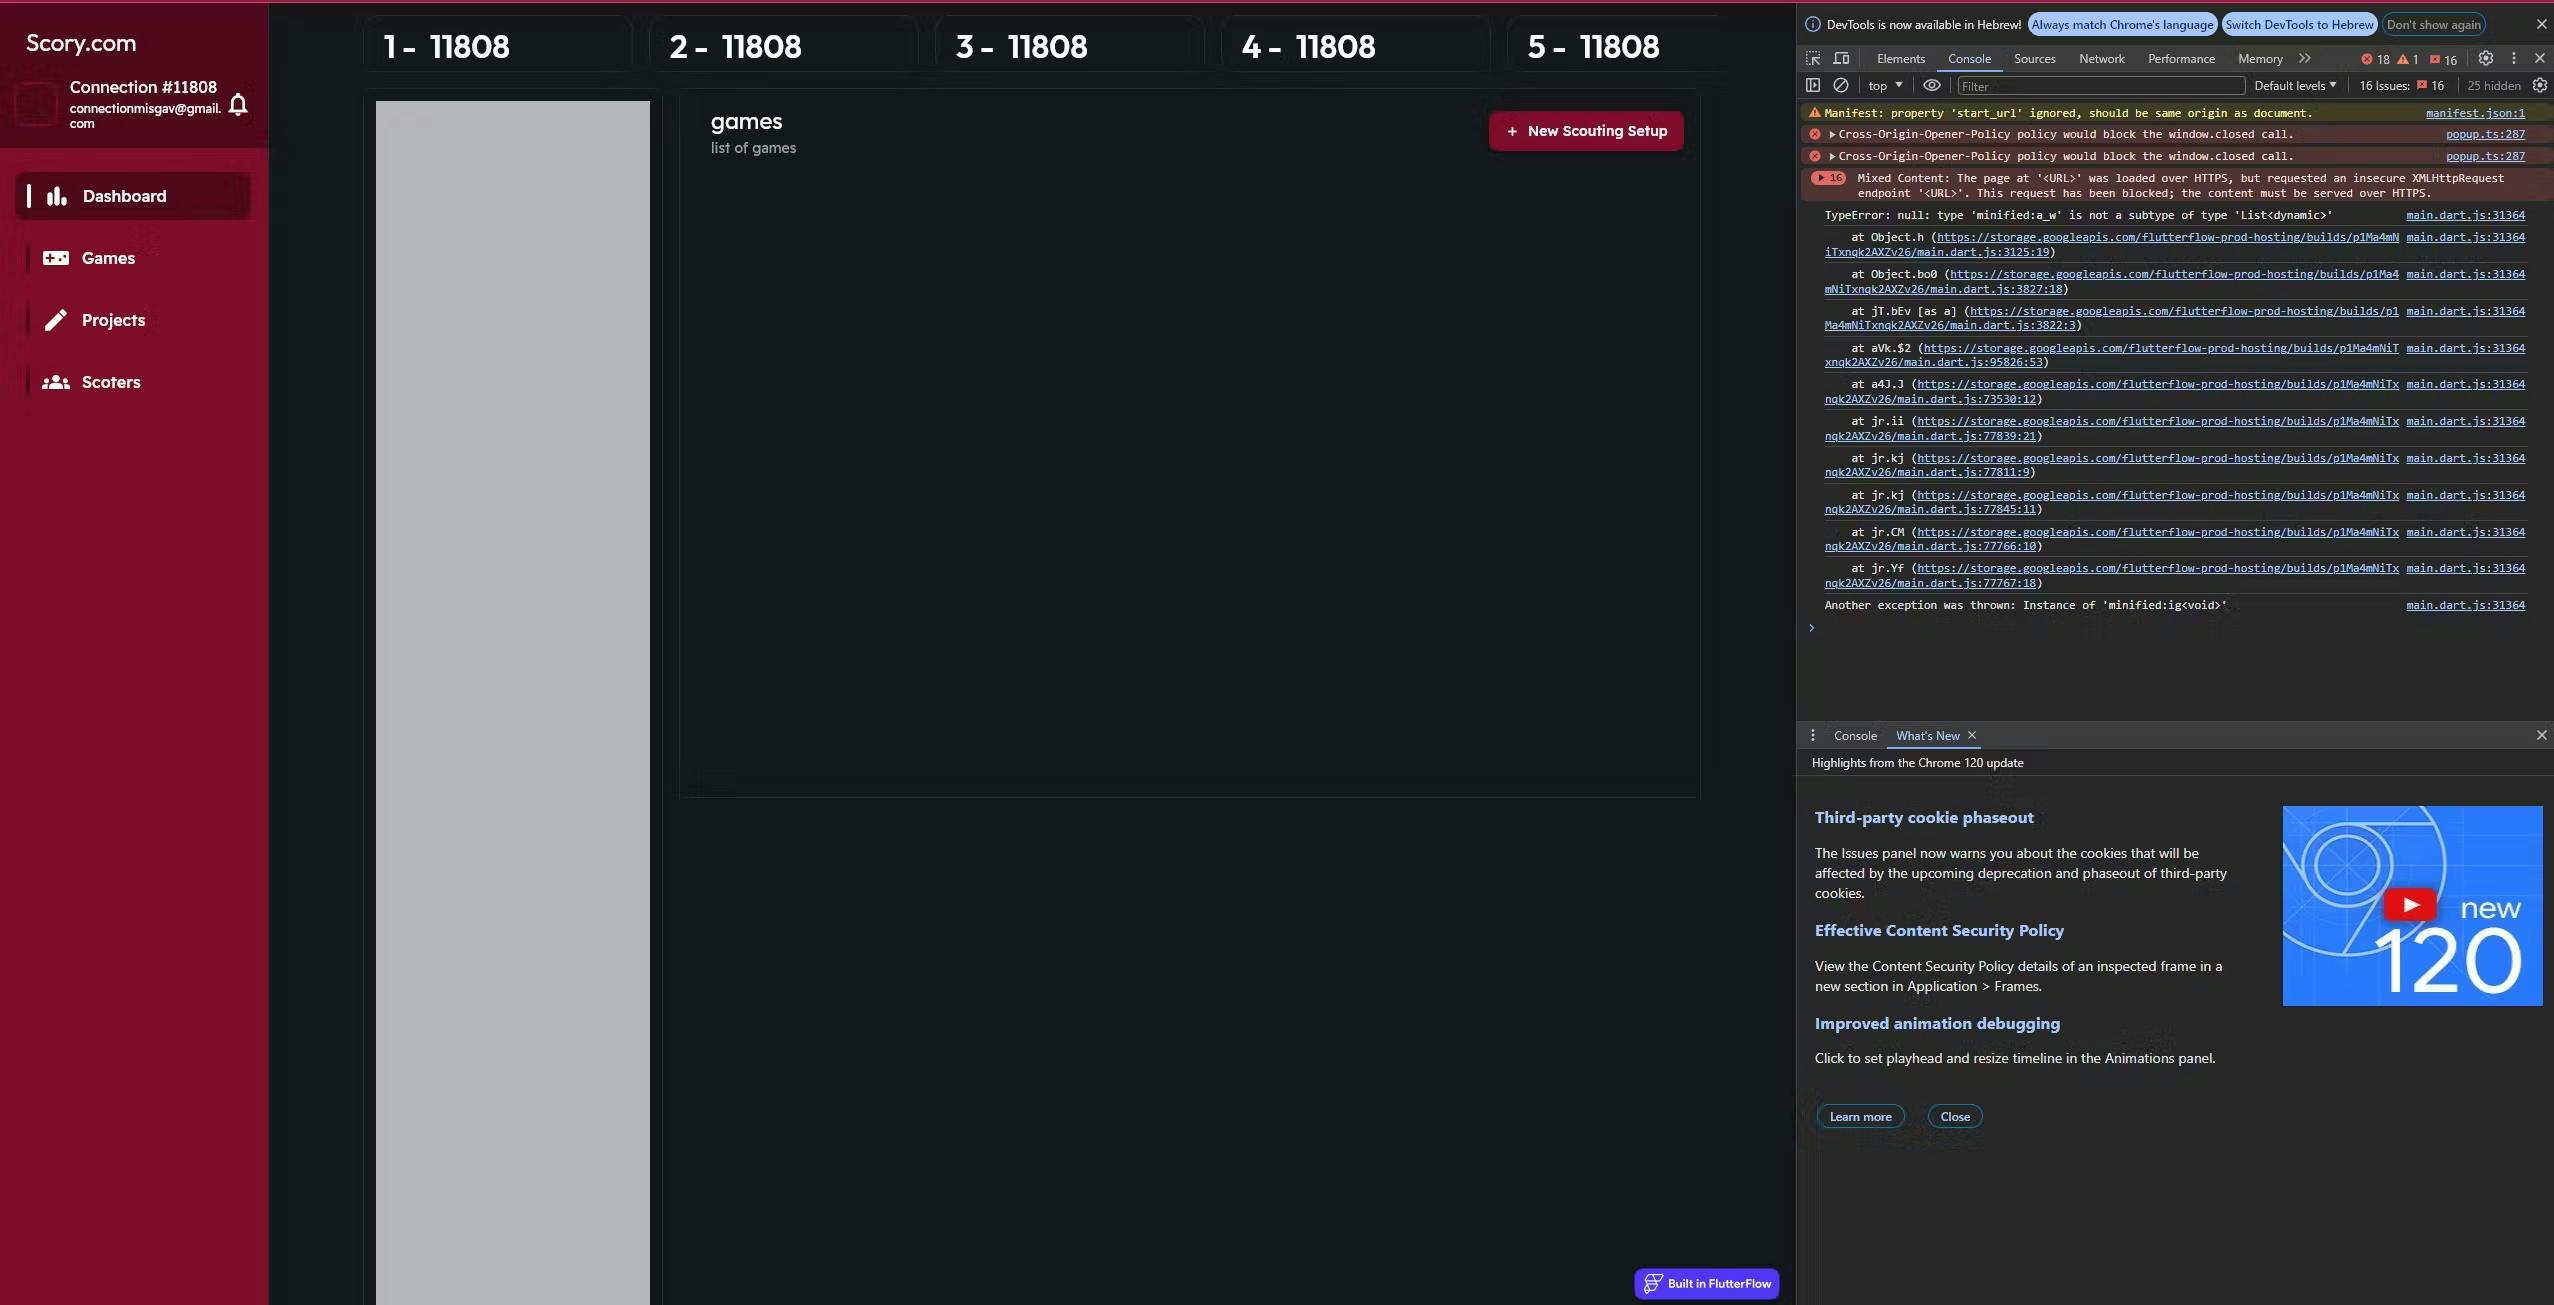Click Switch DevTools to Hebrew
2554x1305 pixels.
coord(2299,25)
